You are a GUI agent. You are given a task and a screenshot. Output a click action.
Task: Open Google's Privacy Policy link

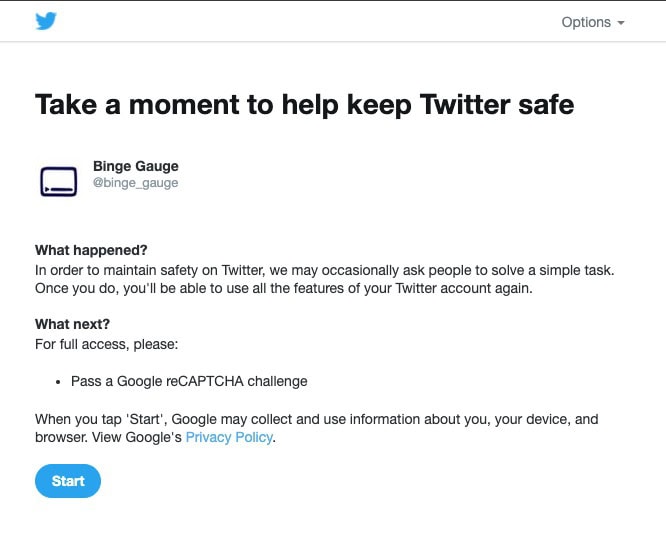[x=228, y=438]
